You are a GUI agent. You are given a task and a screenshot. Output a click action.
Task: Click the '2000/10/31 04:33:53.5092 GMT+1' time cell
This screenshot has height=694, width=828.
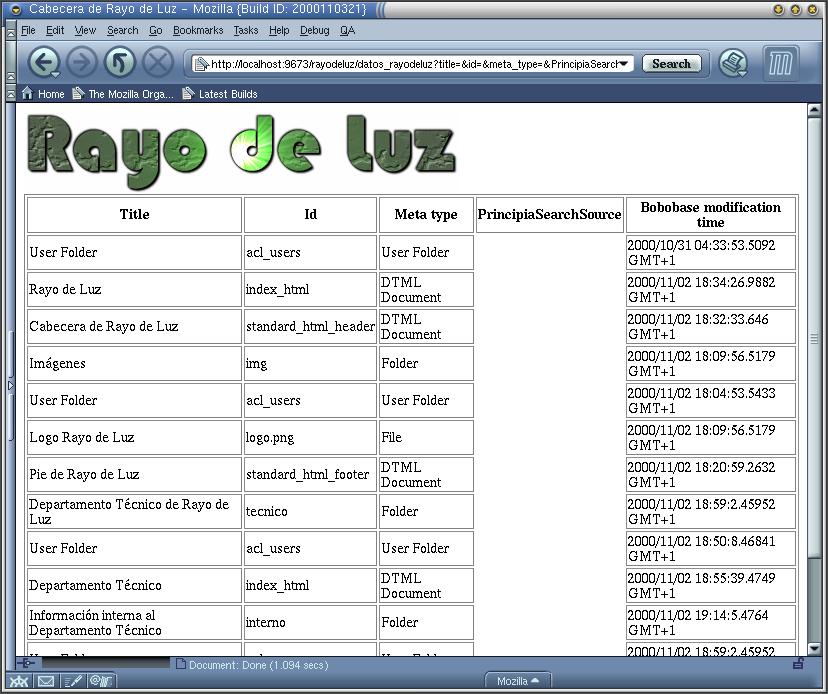click(x=710, y=252)
